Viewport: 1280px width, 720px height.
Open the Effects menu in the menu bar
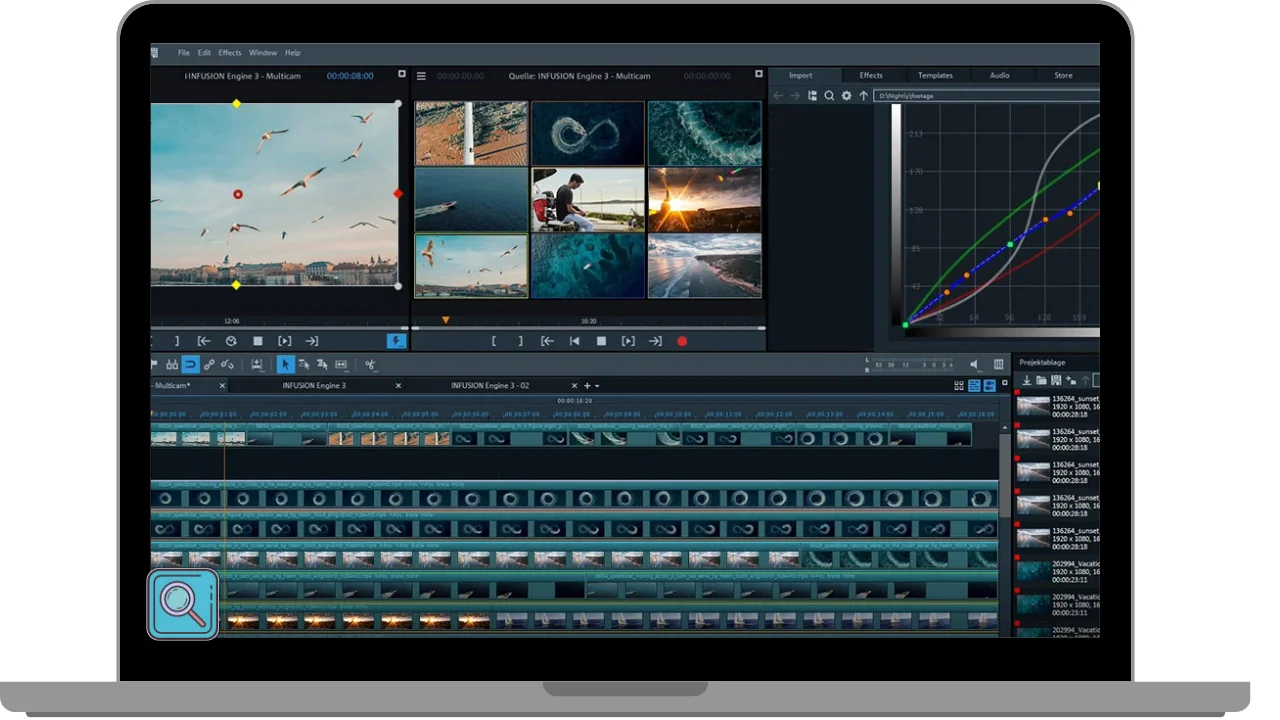[230, 53]
